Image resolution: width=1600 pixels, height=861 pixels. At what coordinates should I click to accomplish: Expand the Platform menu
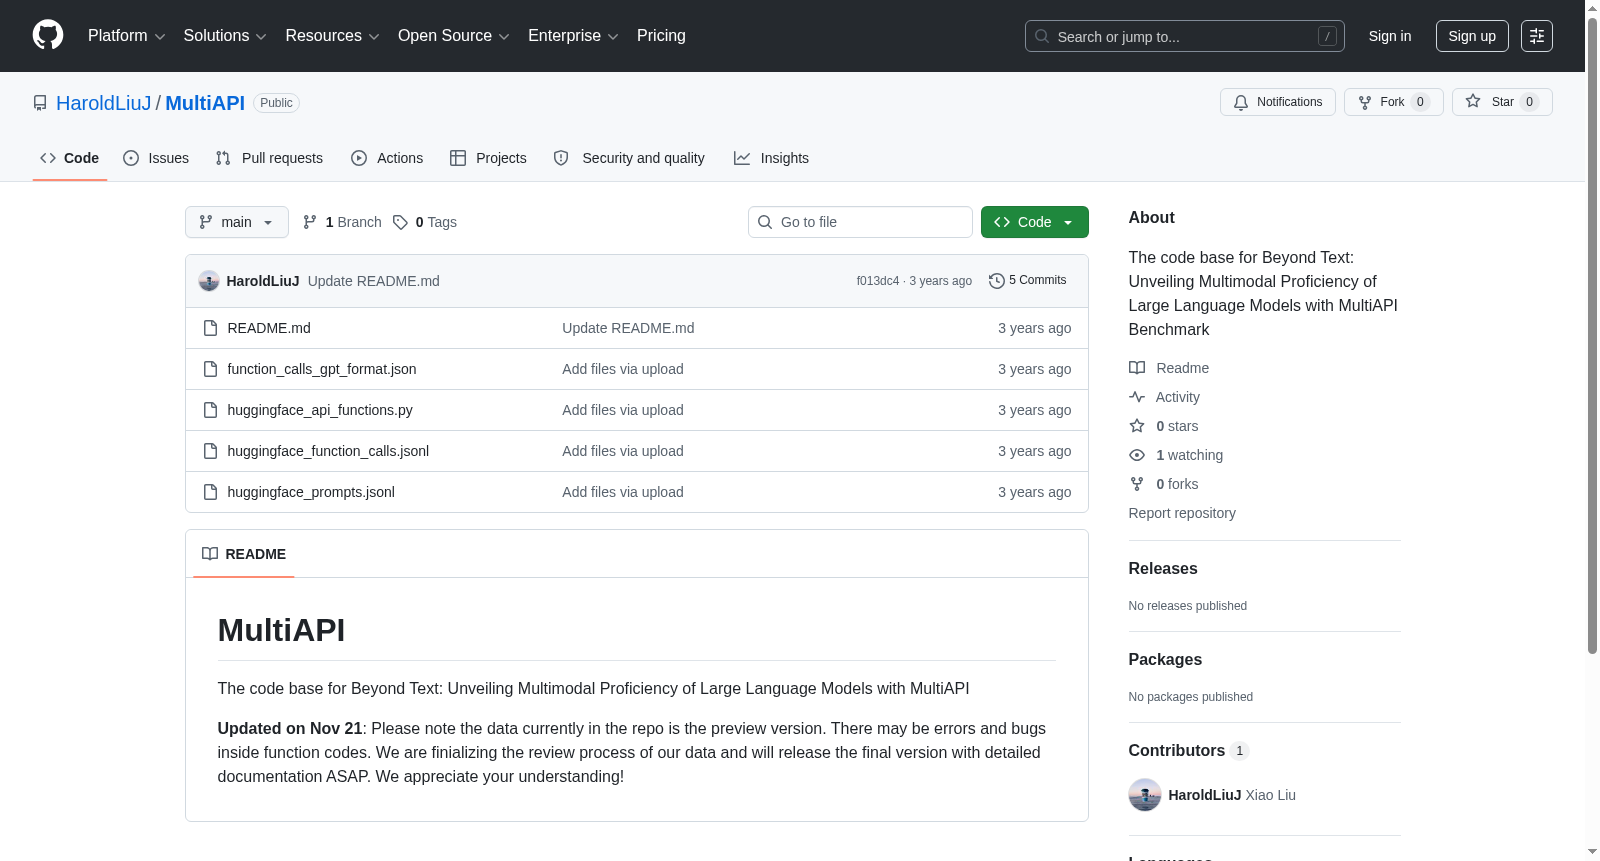(x=126, y=36)
